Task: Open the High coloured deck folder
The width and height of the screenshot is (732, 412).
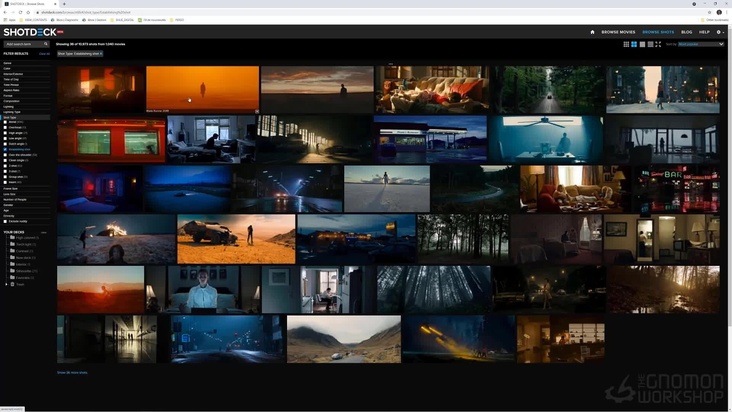Action: tap(24, 237)
